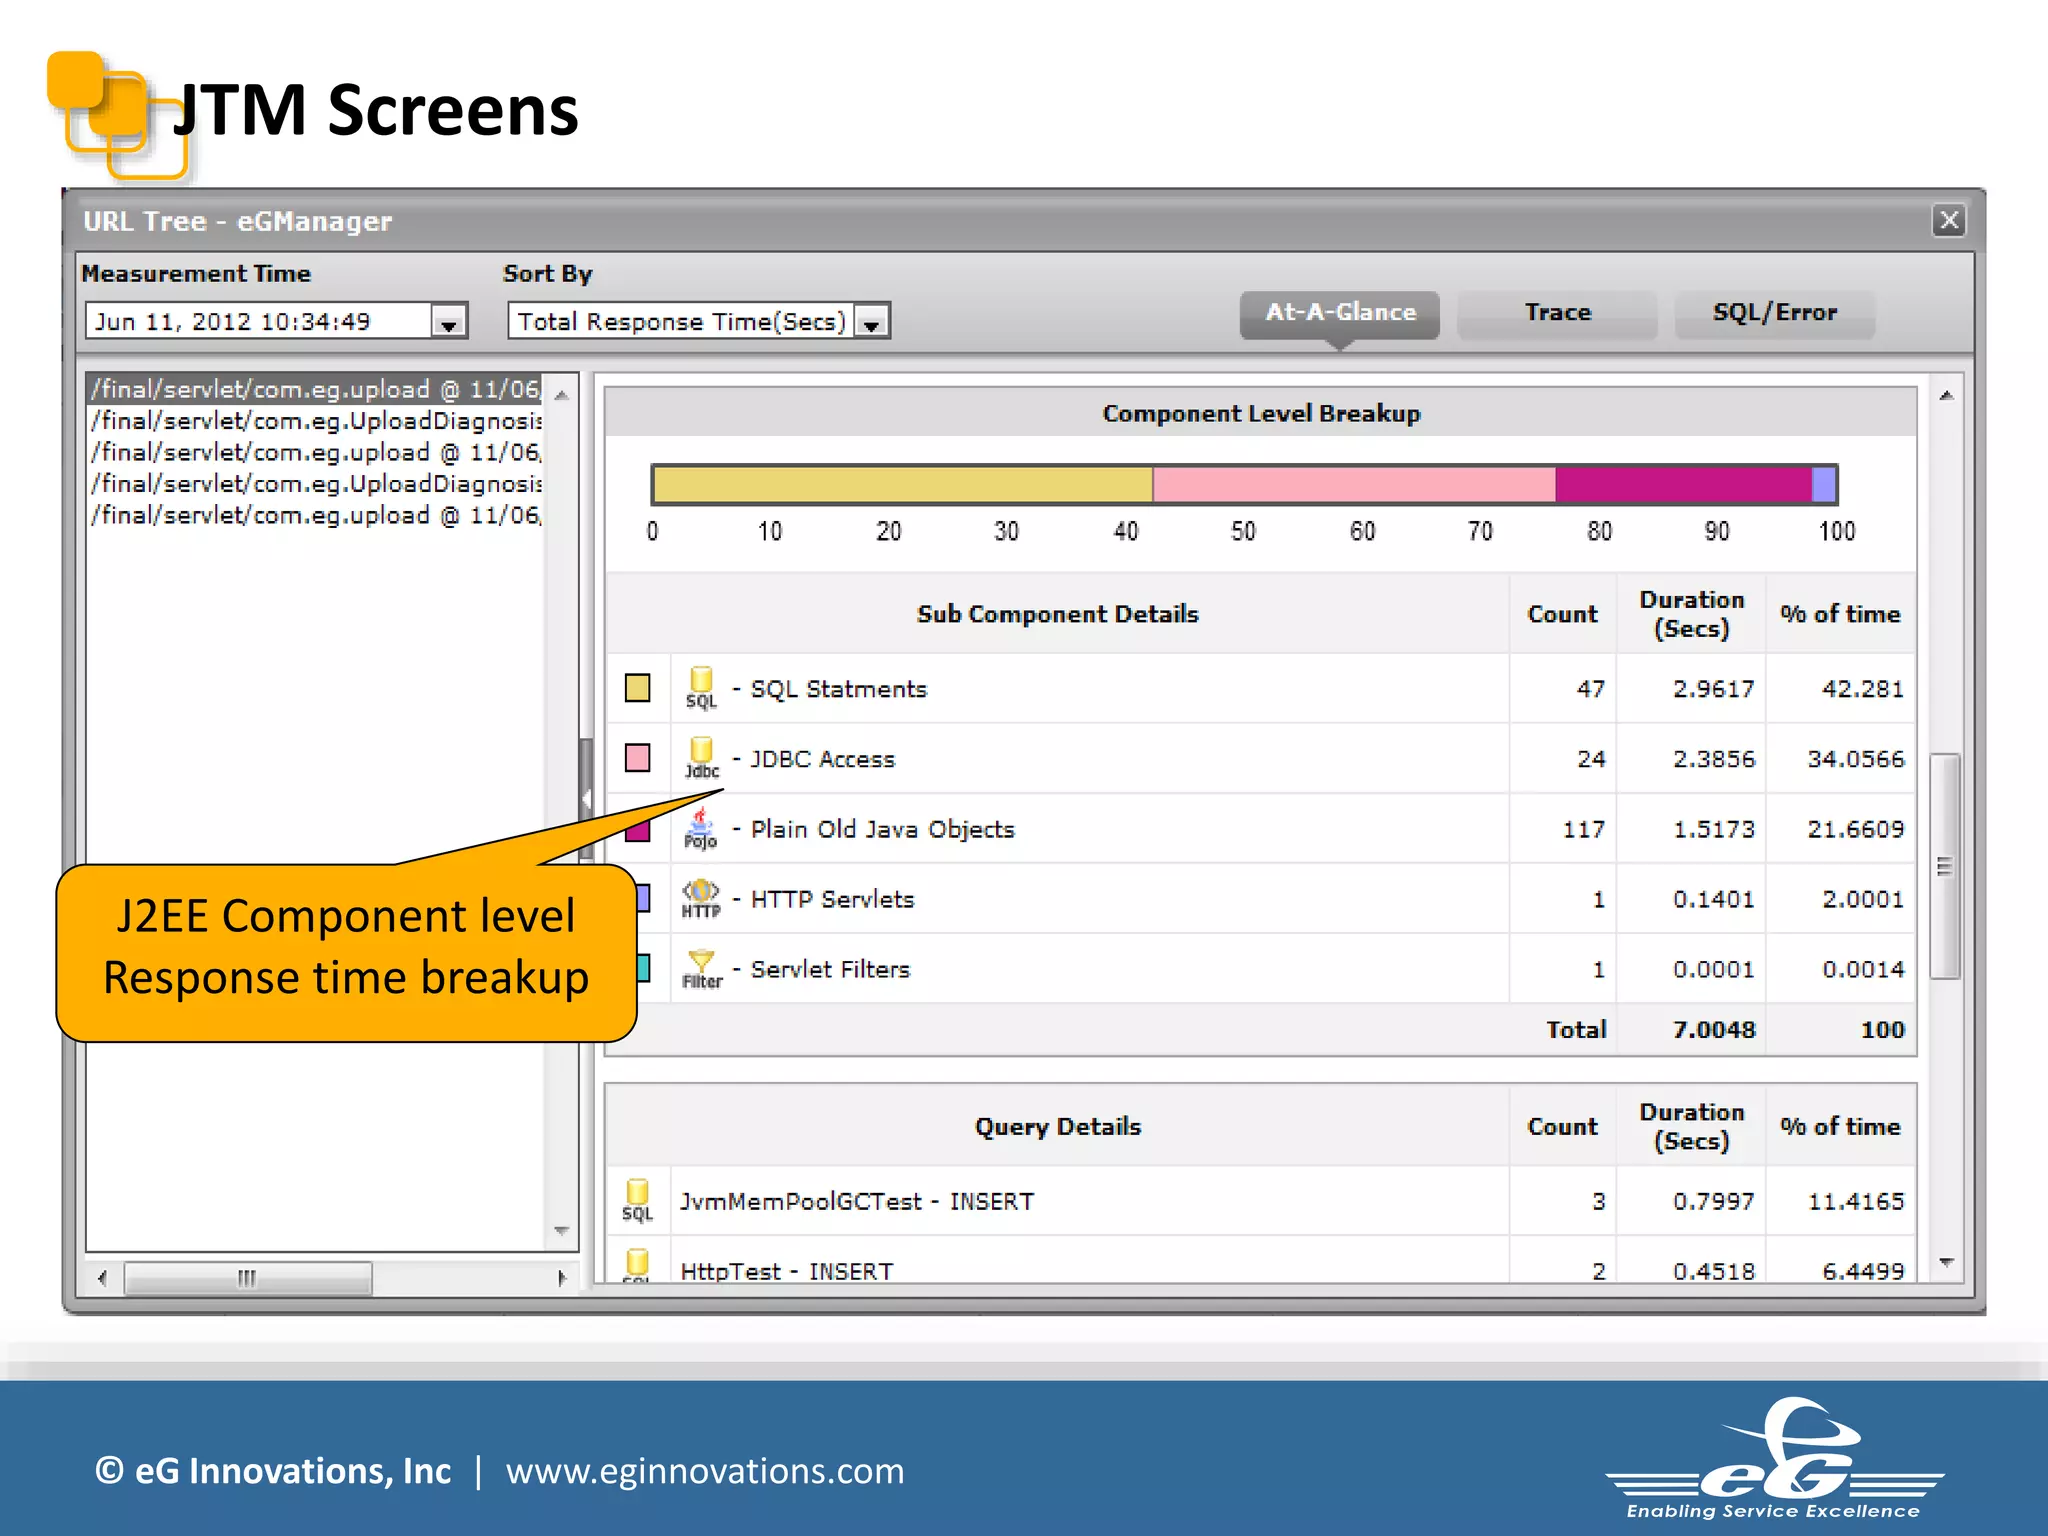
Task: Click the magenta segment of breakup bar
Action: coord(1683,485)
